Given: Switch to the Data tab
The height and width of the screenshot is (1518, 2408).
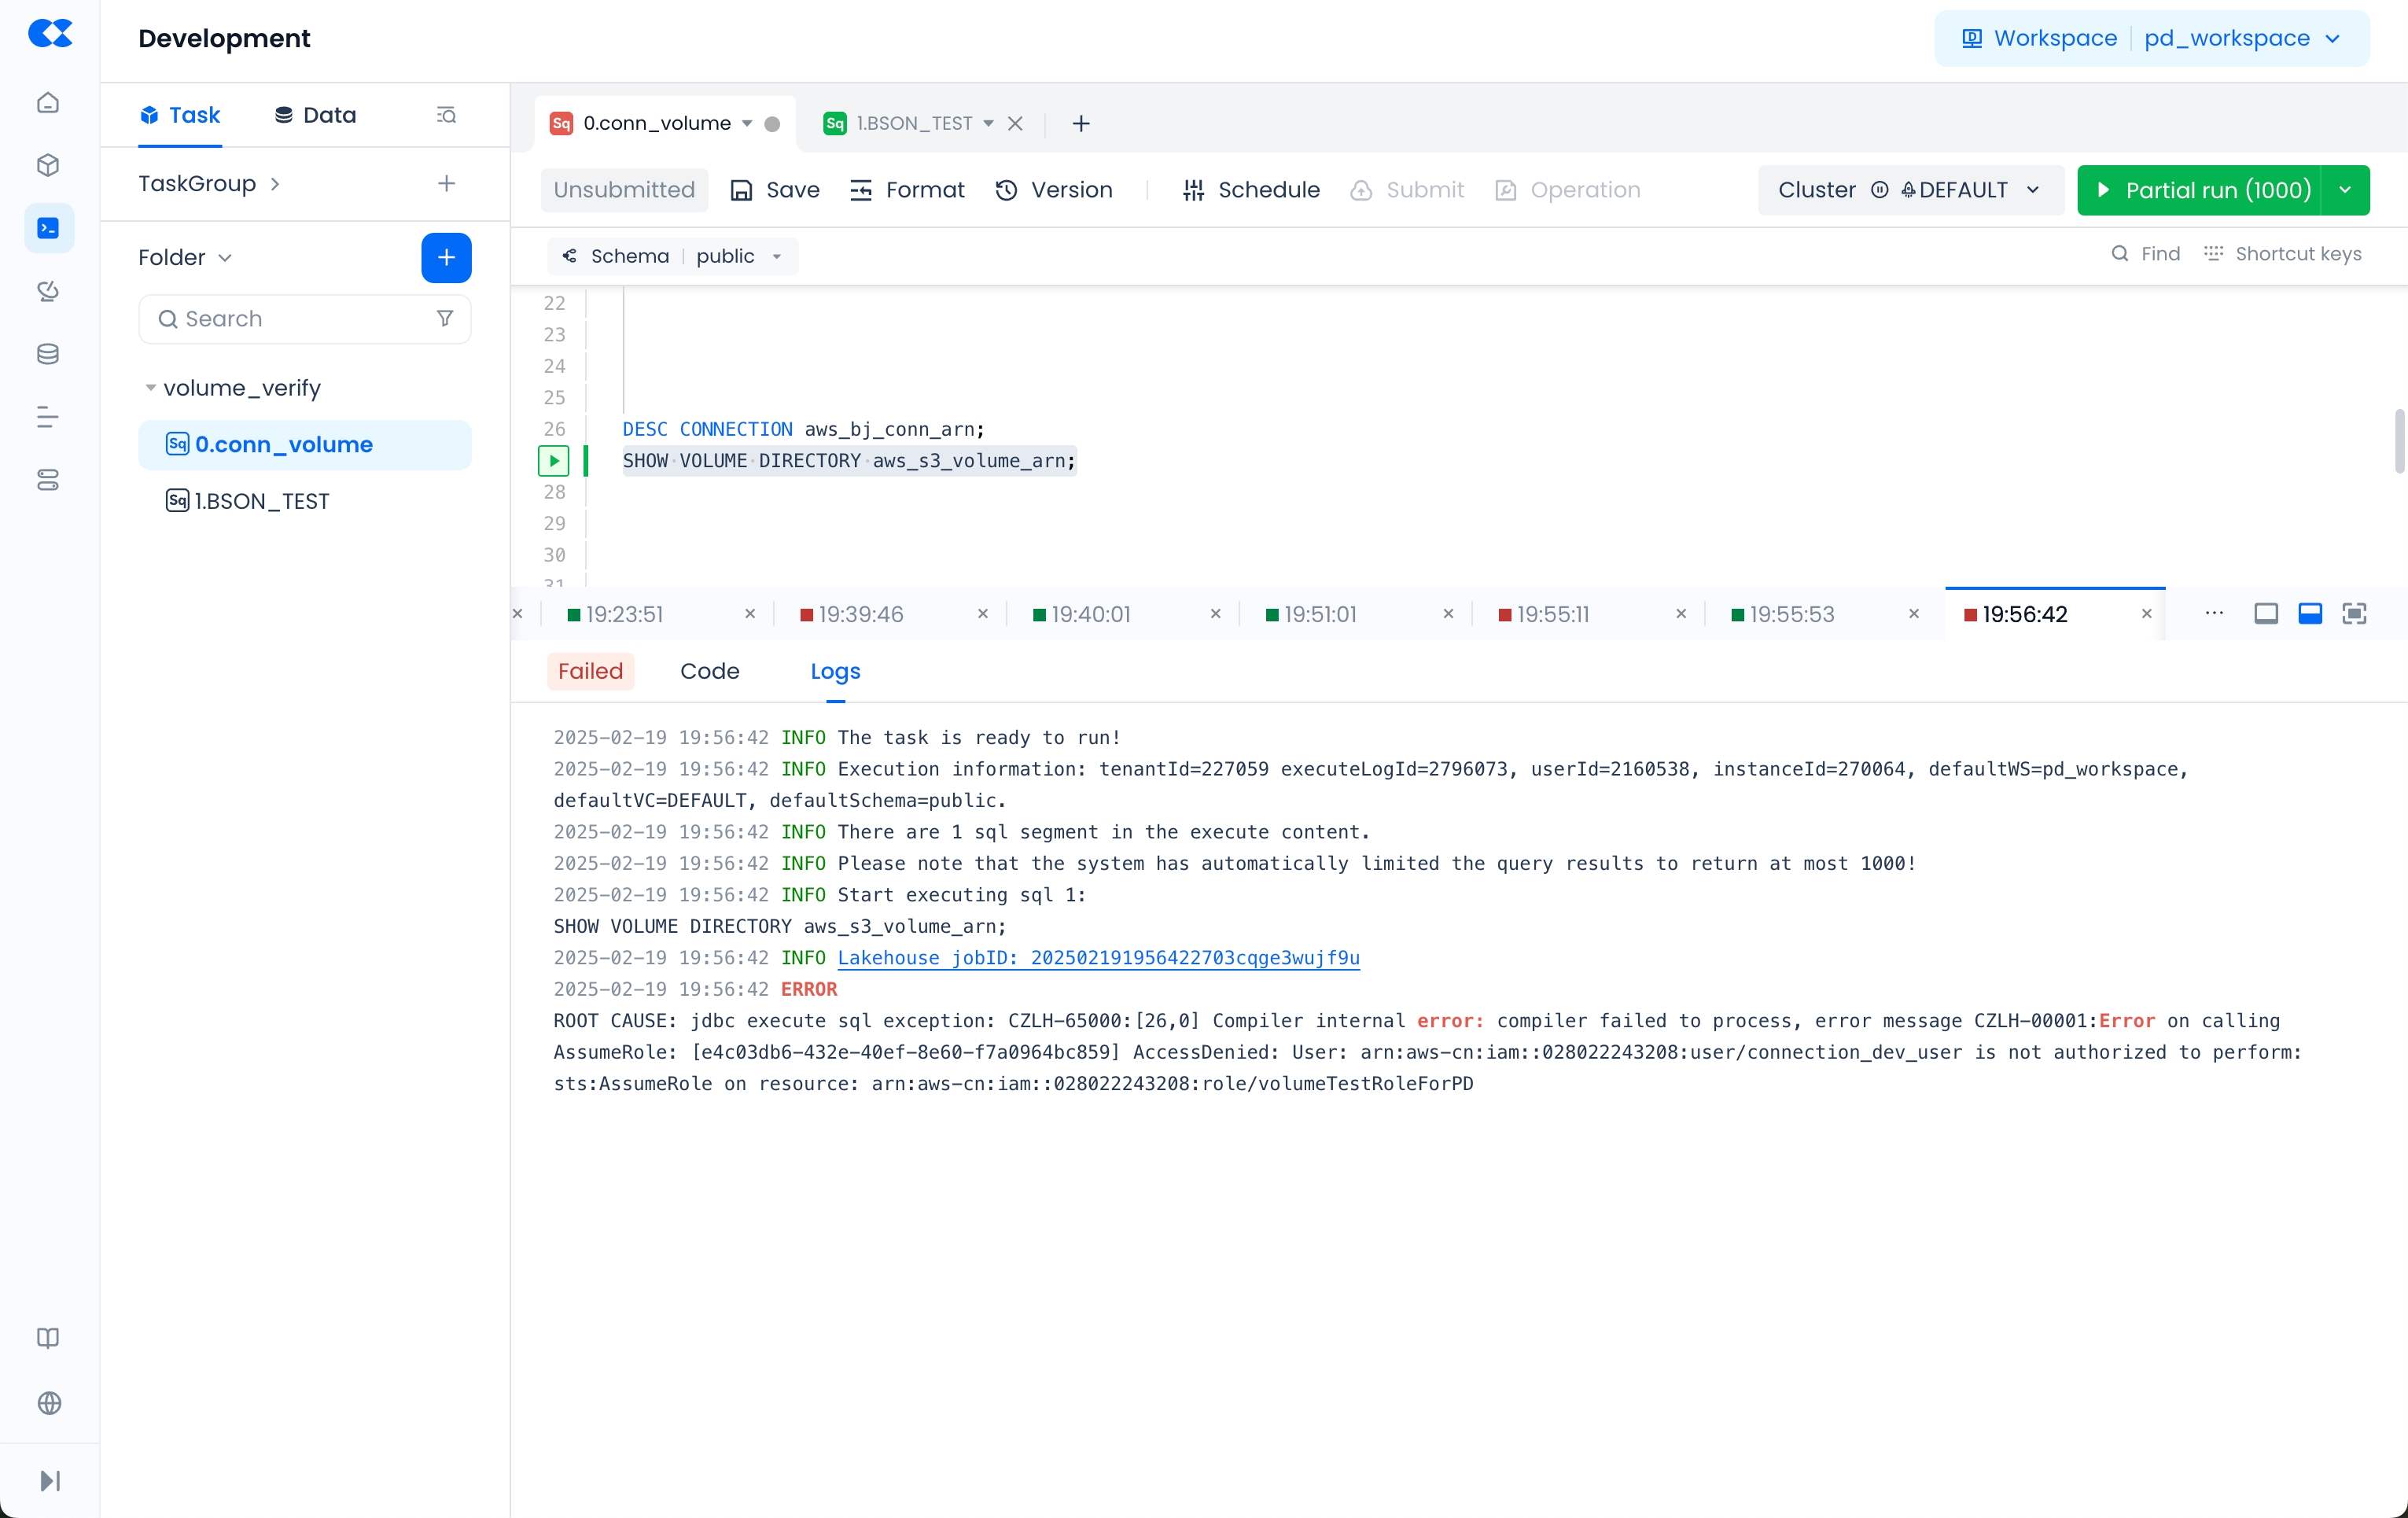Looking at the screenshot, I should [x=315, y=115].
